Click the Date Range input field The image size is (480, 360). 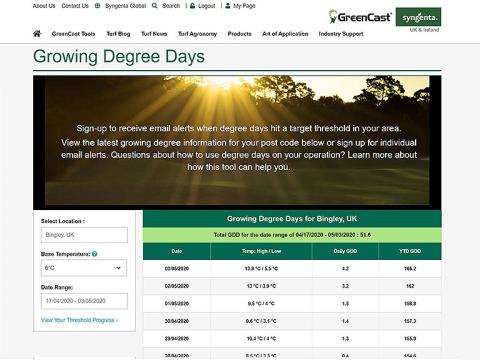pyautogui.click(x=84, y=301)
